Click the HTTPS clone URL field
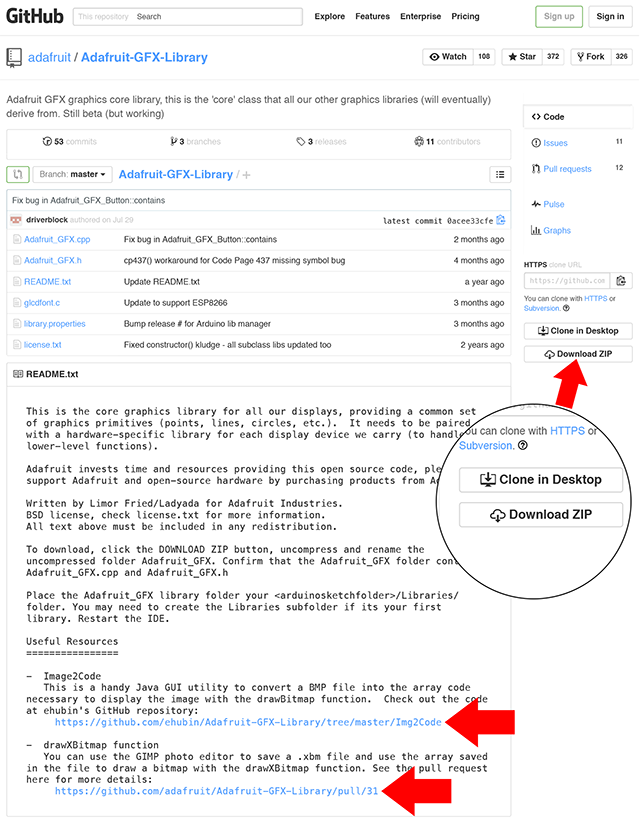Viewport: 640px width, 826px height. (567, 281)
